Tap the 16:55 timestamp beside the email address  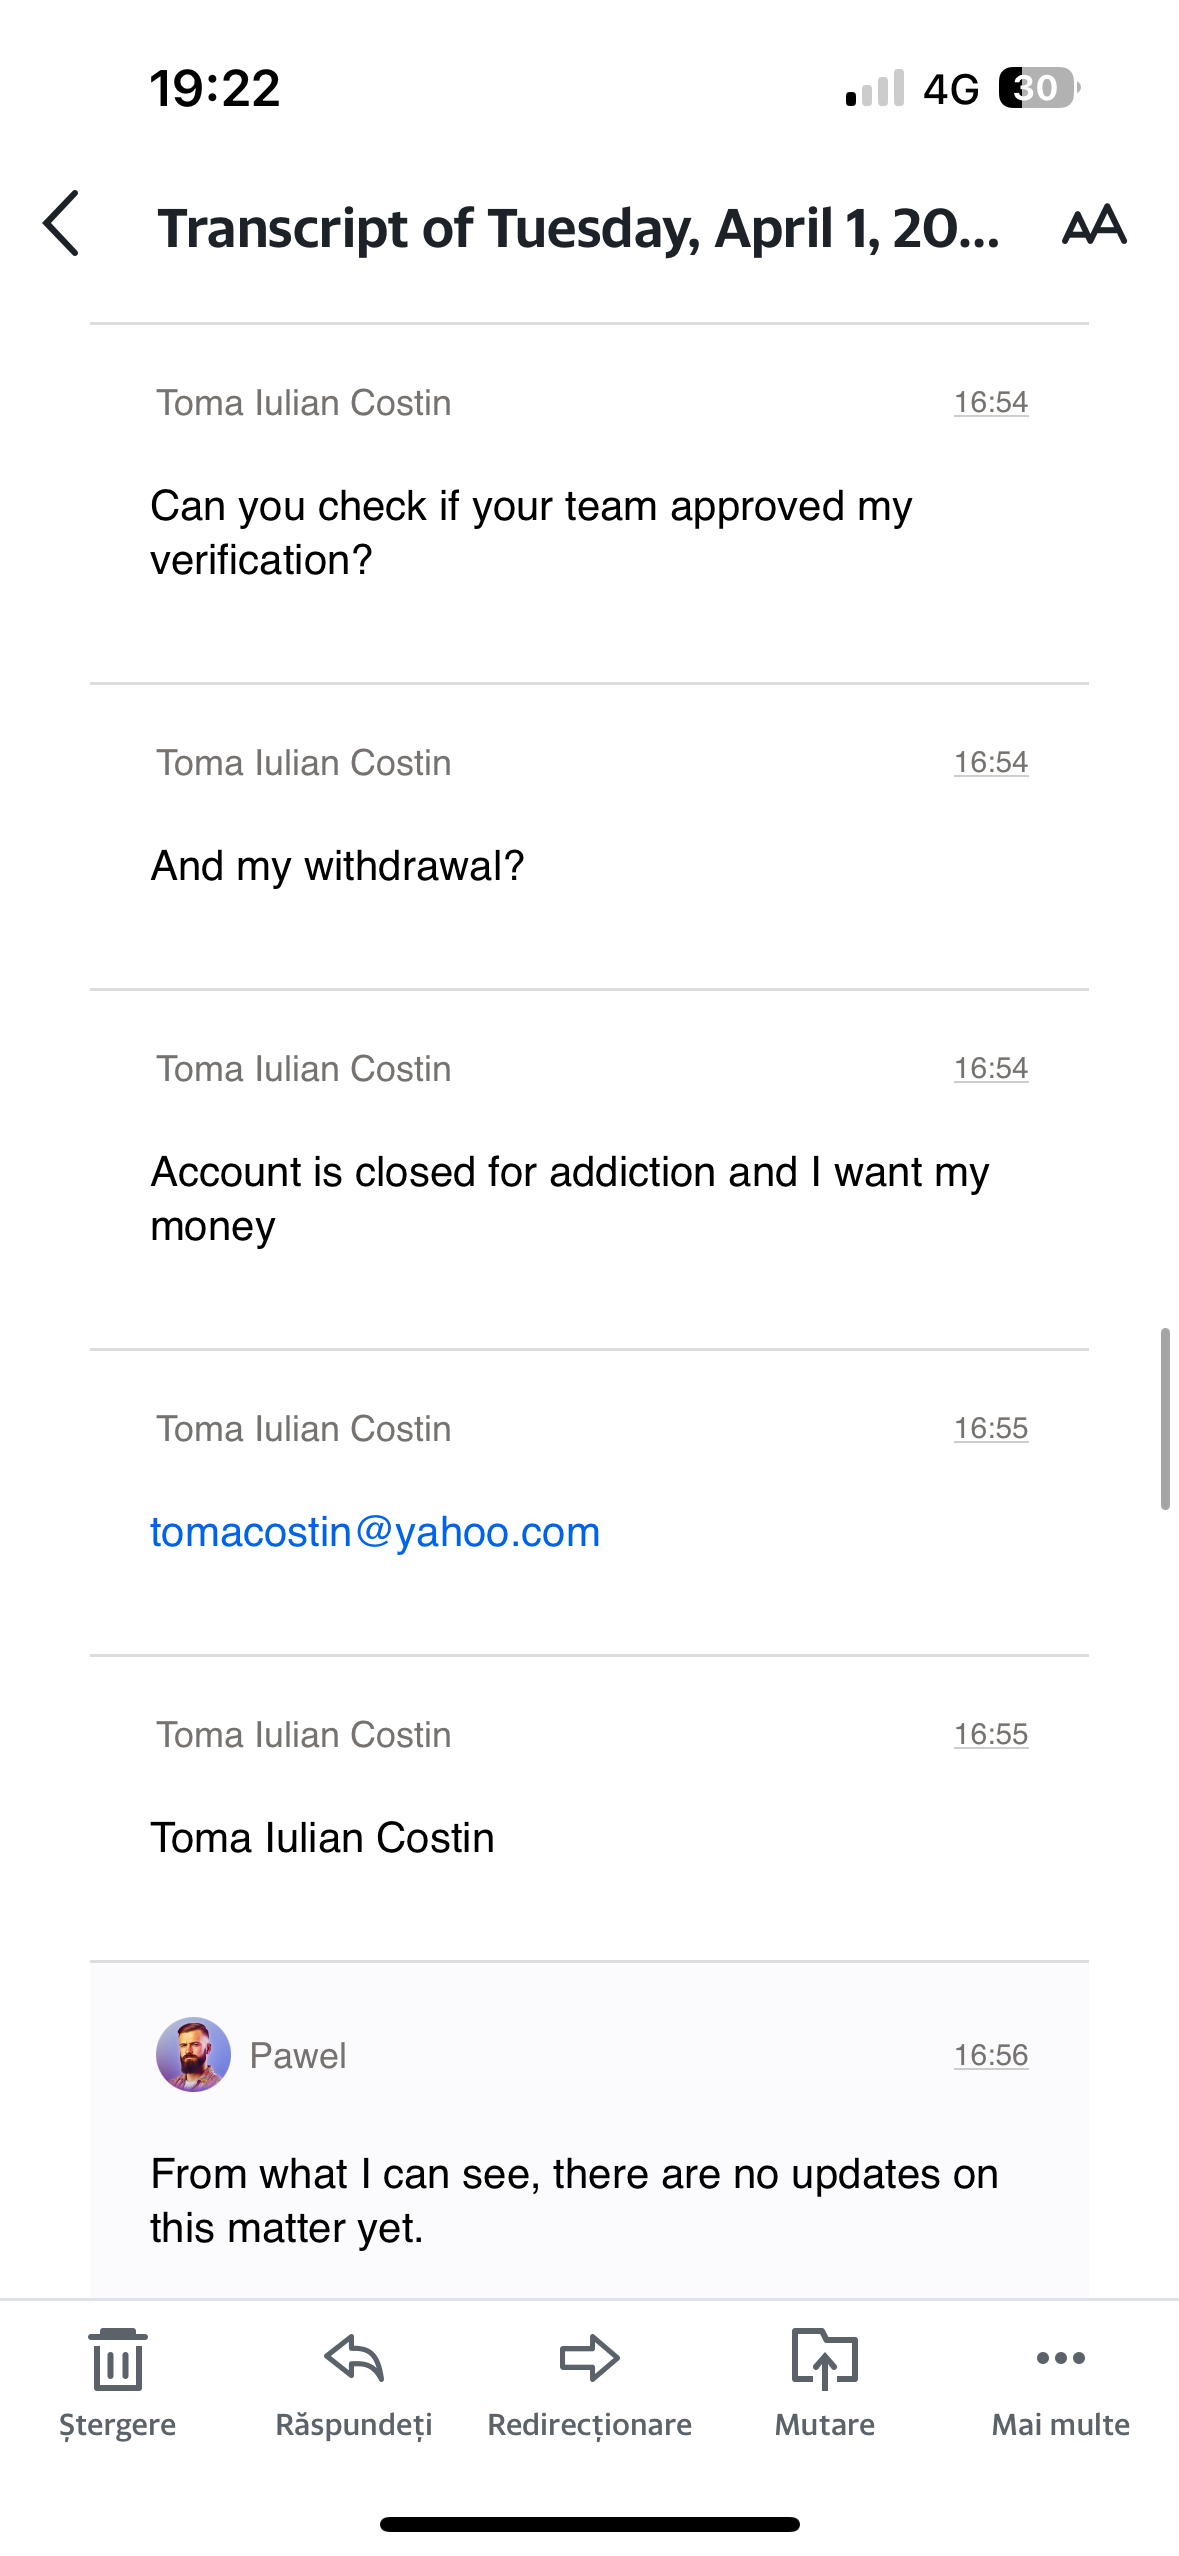point(990,1428)
